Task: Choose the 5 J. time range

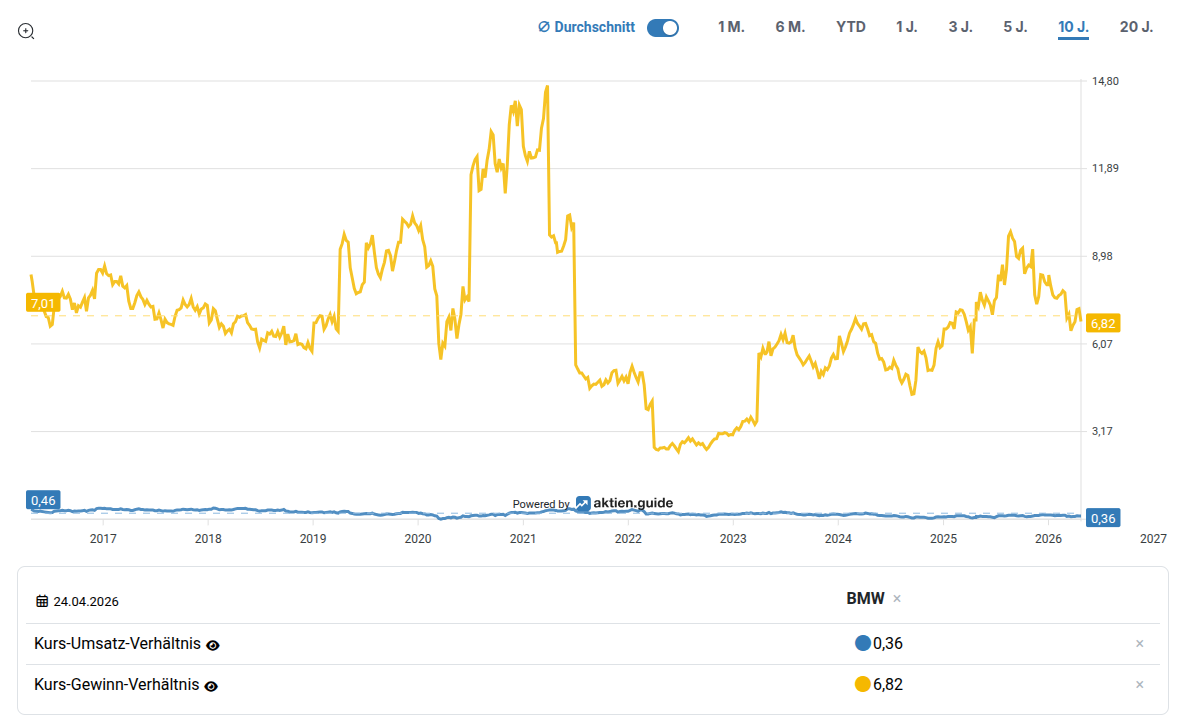Action: [x=1015, y=27]
